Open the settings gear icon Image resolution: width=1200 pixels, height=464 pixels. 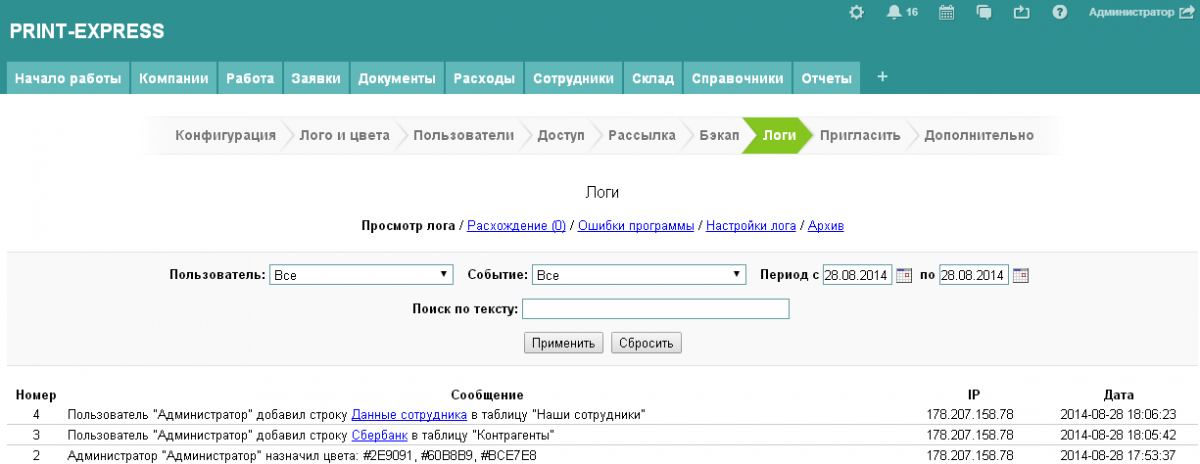(855, 13)
